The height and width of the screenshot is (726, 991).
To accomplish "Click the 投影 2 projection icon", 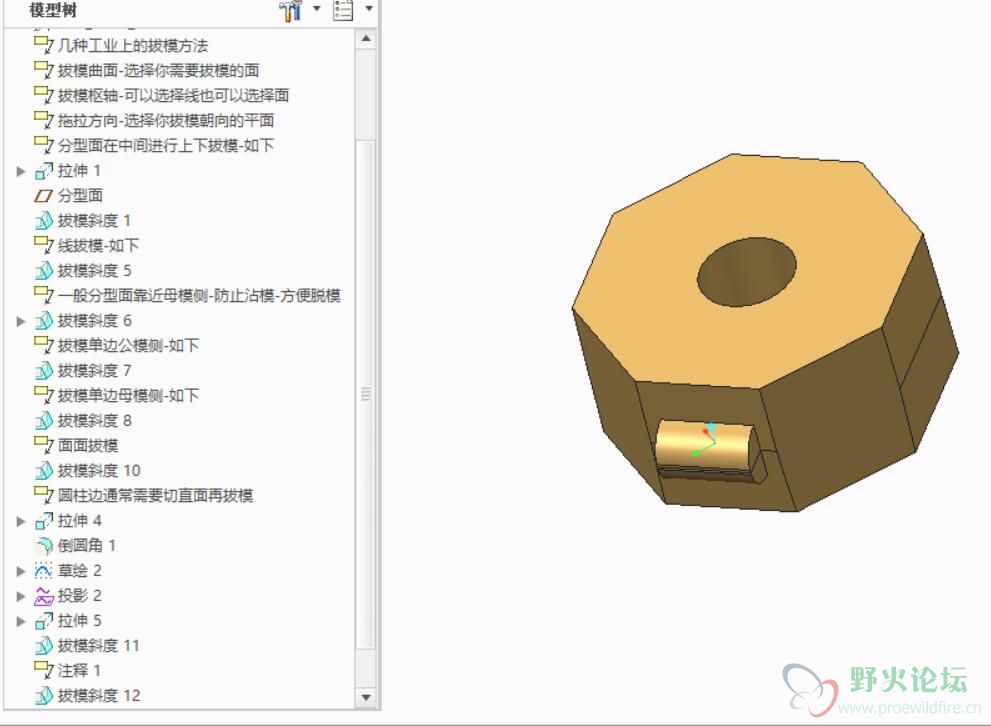I will [x=44, y=596].
